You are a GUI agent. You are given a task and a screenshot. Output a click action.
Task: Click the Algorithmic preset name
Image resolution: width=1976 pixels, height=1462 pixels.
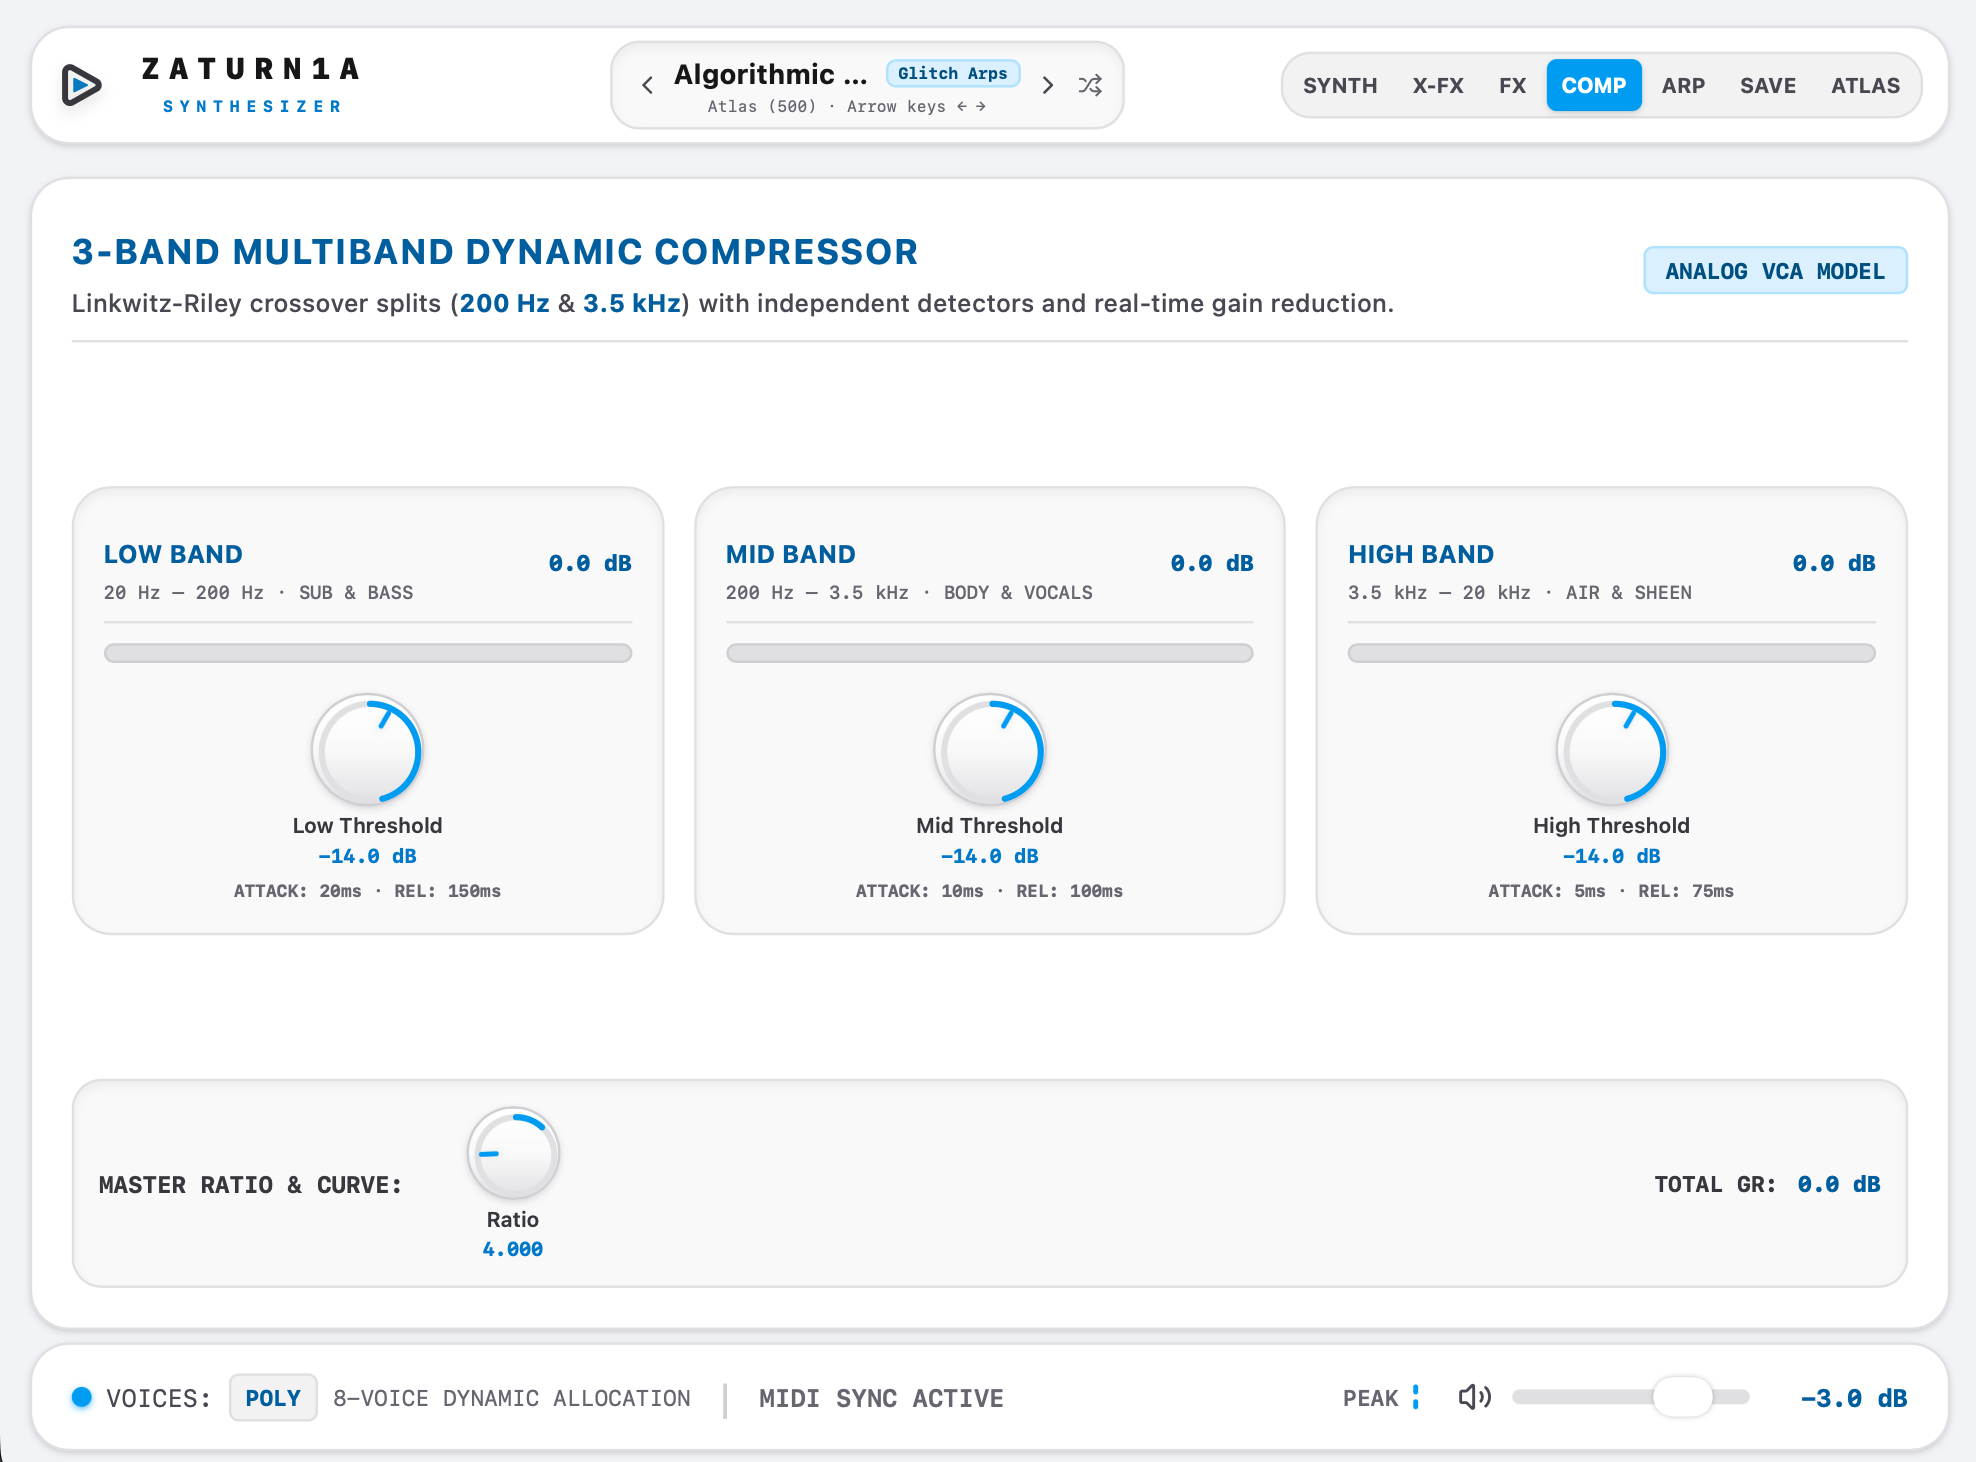tap(770, 74)
